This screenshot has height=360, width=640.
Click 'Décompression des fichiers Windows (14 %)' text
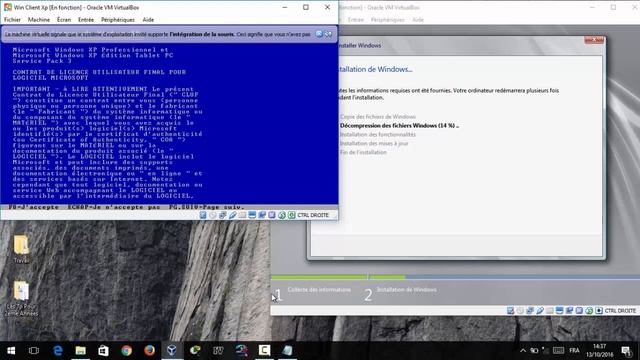[399, 126]
